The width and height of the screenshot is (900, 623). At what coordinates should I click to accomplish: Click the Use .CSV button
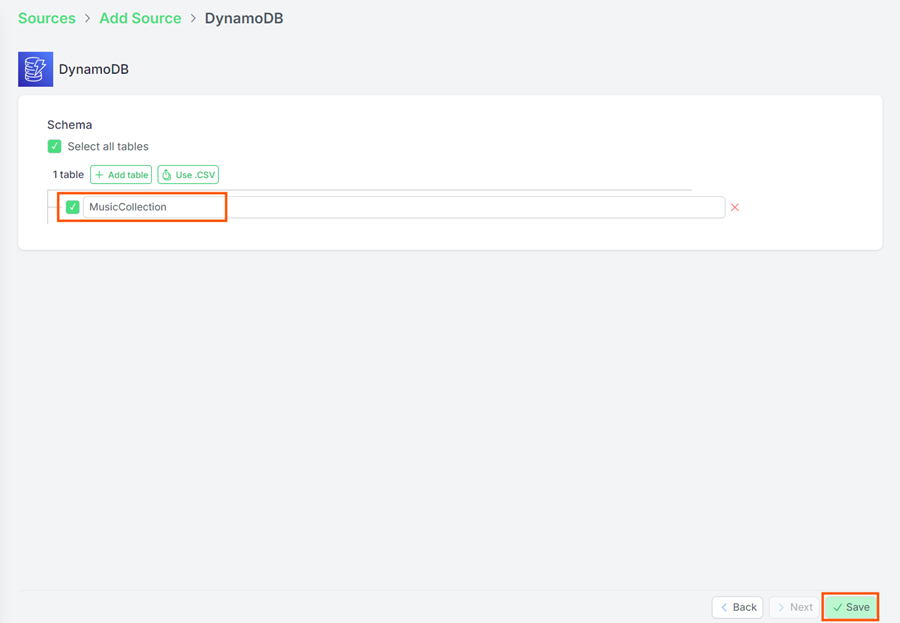(x=188, y=175)
